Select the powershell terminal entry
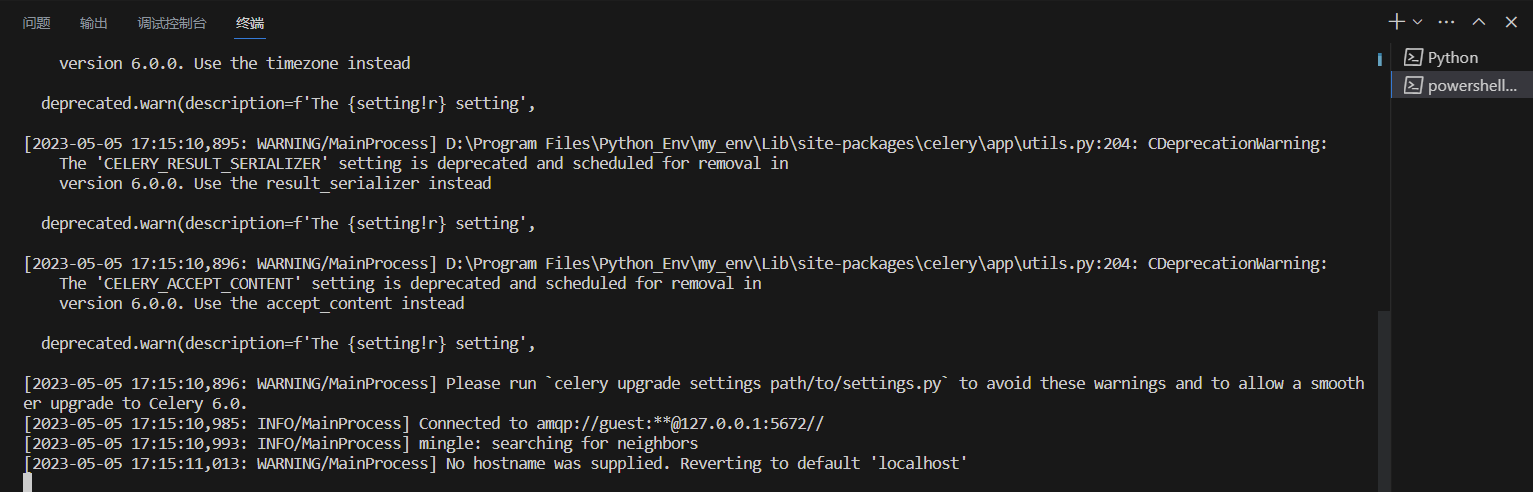The width and height of the screenshot is (1533, 492). point(1461,86)
